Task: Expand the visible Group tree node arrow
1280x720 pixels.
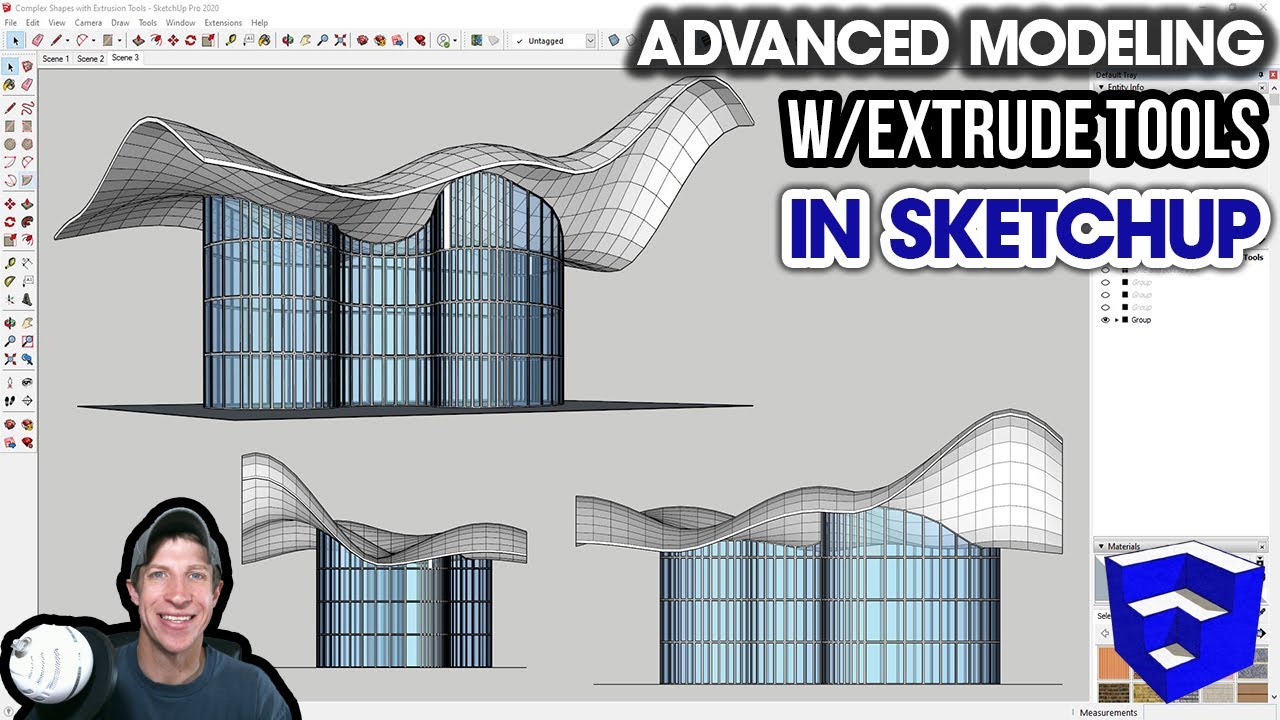Action: [x=1116, y=320]
